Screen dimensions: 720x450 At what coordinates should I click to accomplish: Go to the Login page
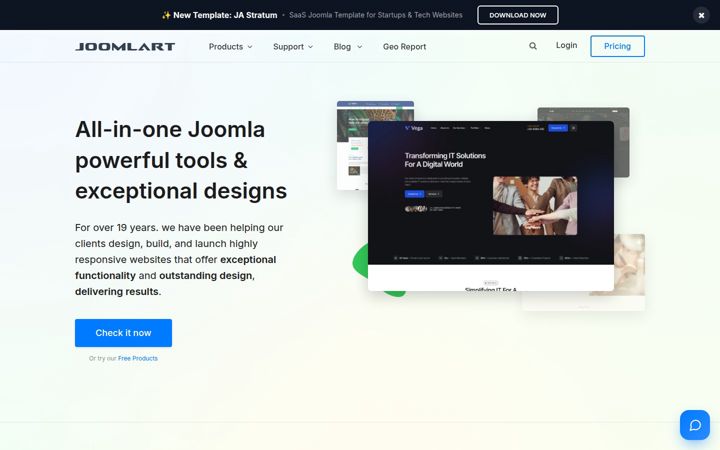[566, 45]
